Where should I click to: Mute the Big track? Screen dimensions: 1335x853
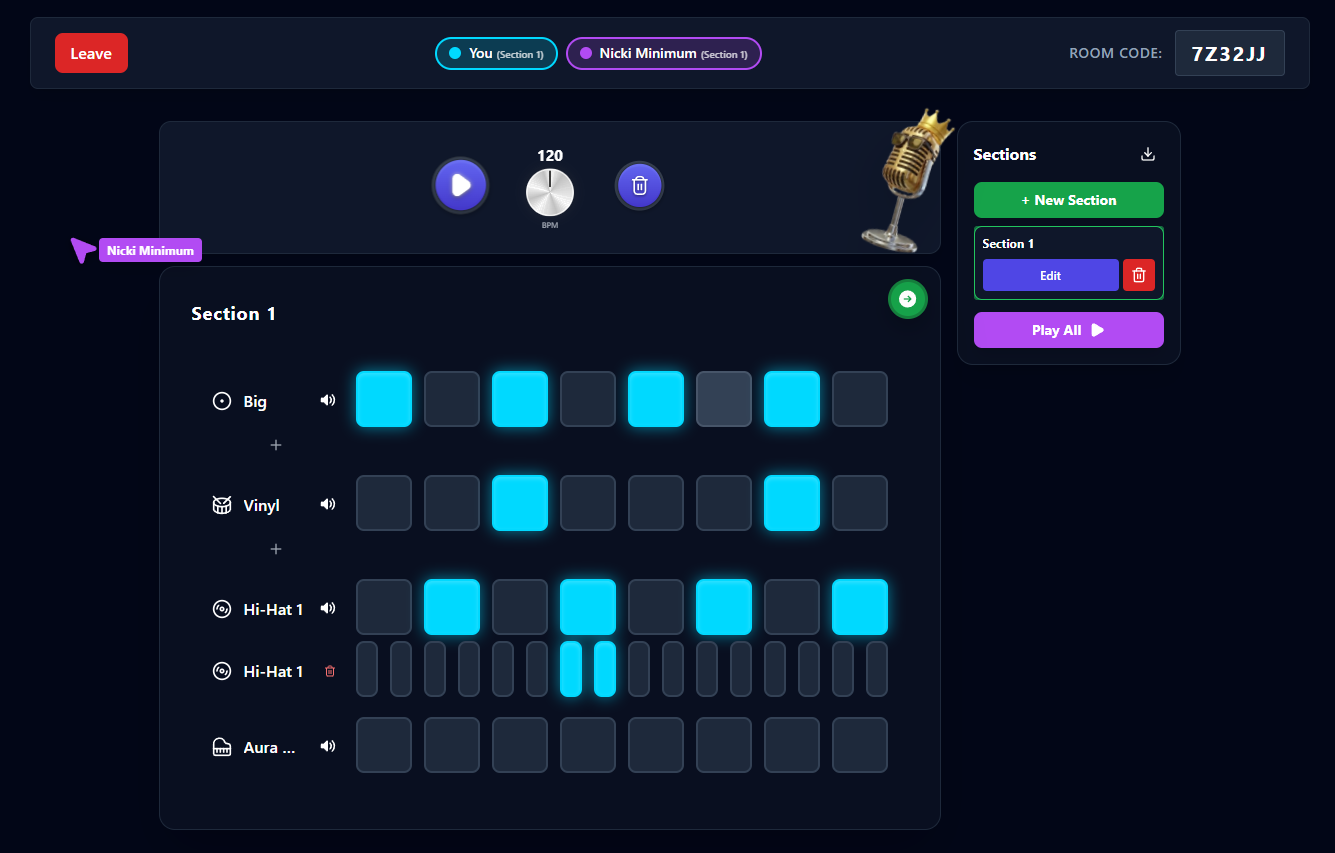328,399
